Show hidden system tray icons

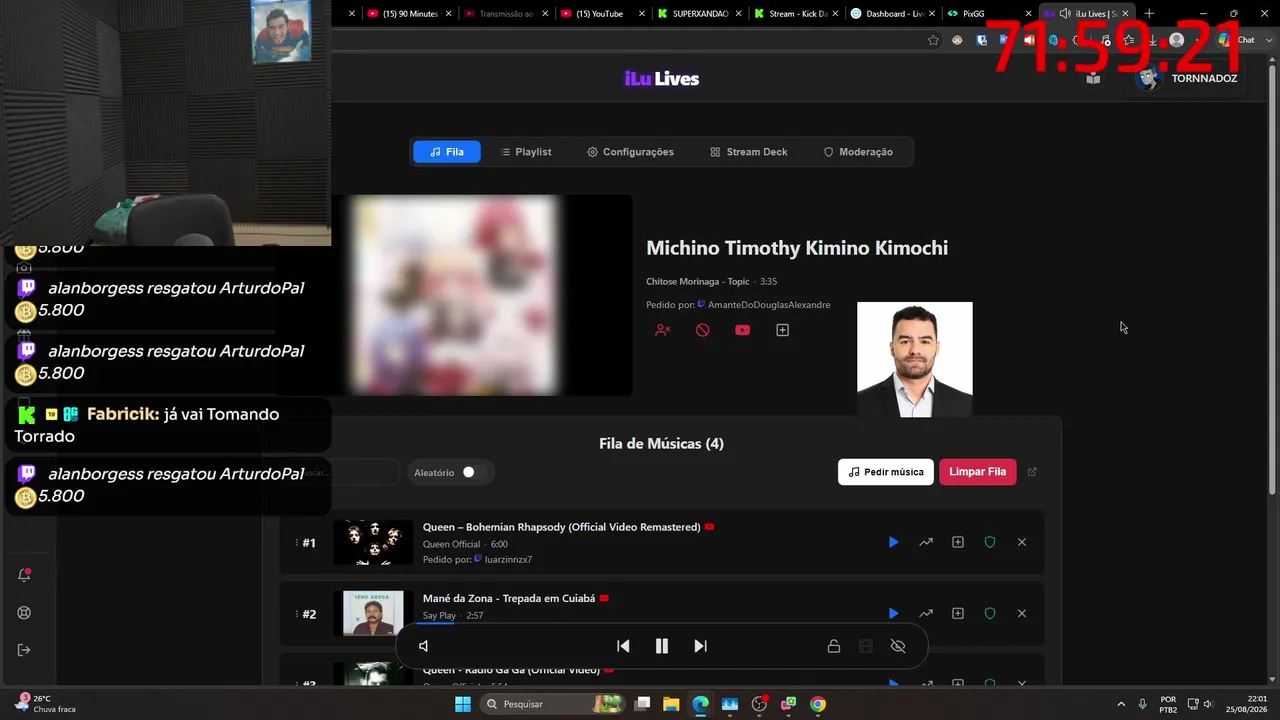[x=1120, y=704]
